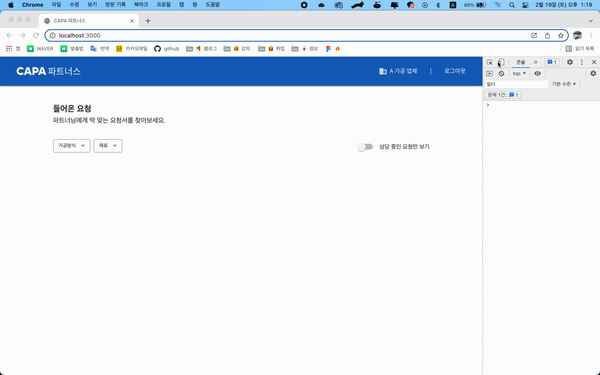The width and height of the screenshot is (600, 375).
Task: View site information icon in address bar
Action: [x=53, y=35]
